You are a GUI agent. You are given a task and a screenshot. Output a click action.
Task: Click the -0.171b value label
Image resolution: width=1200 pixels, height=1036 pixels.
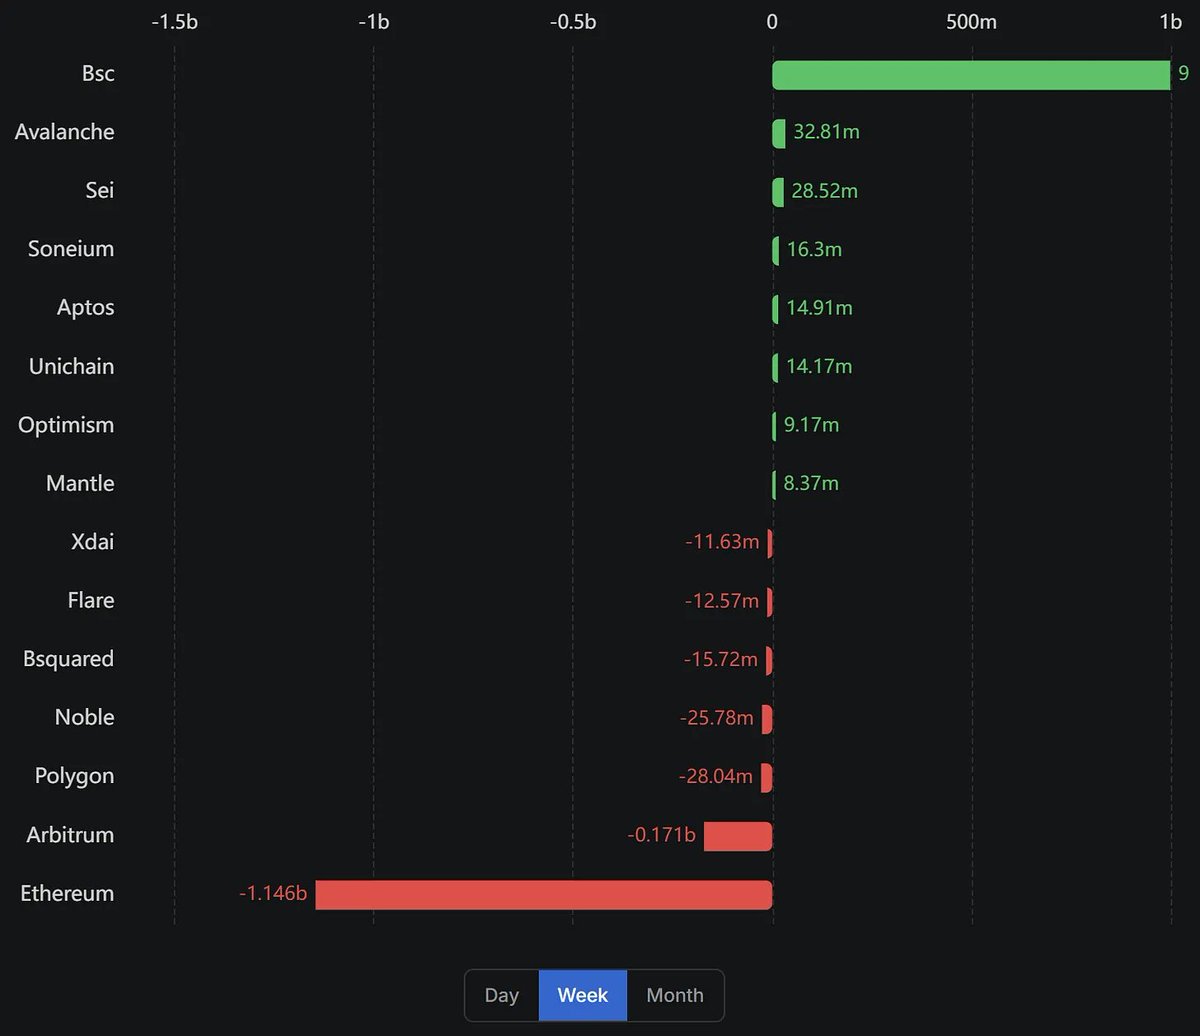pos(661,835)
